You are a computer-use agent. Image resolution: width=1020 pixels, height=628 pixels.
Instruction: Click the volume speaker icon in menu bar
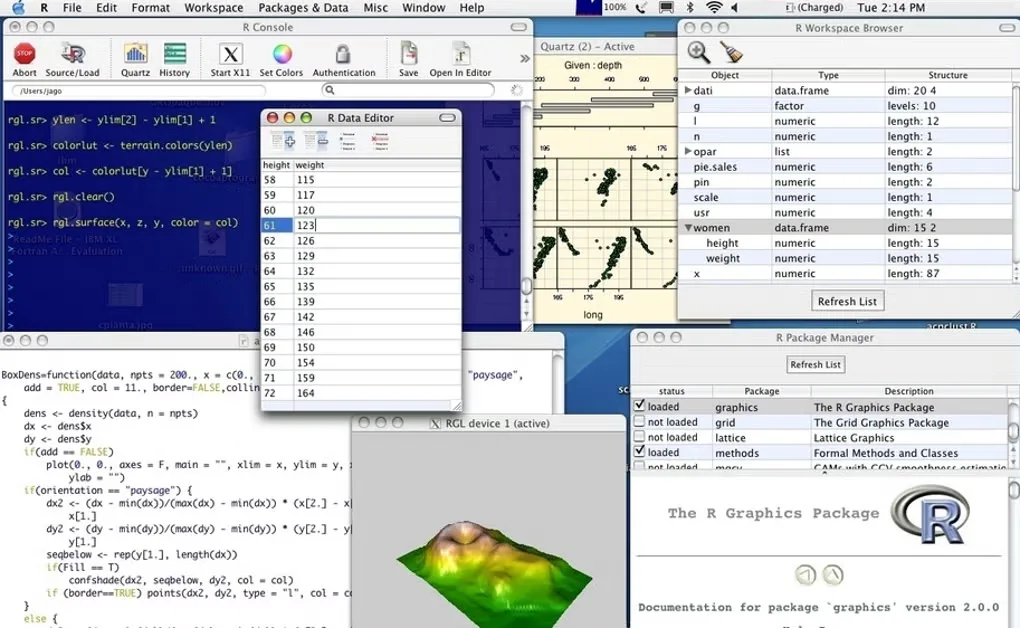tap(734, 8)
